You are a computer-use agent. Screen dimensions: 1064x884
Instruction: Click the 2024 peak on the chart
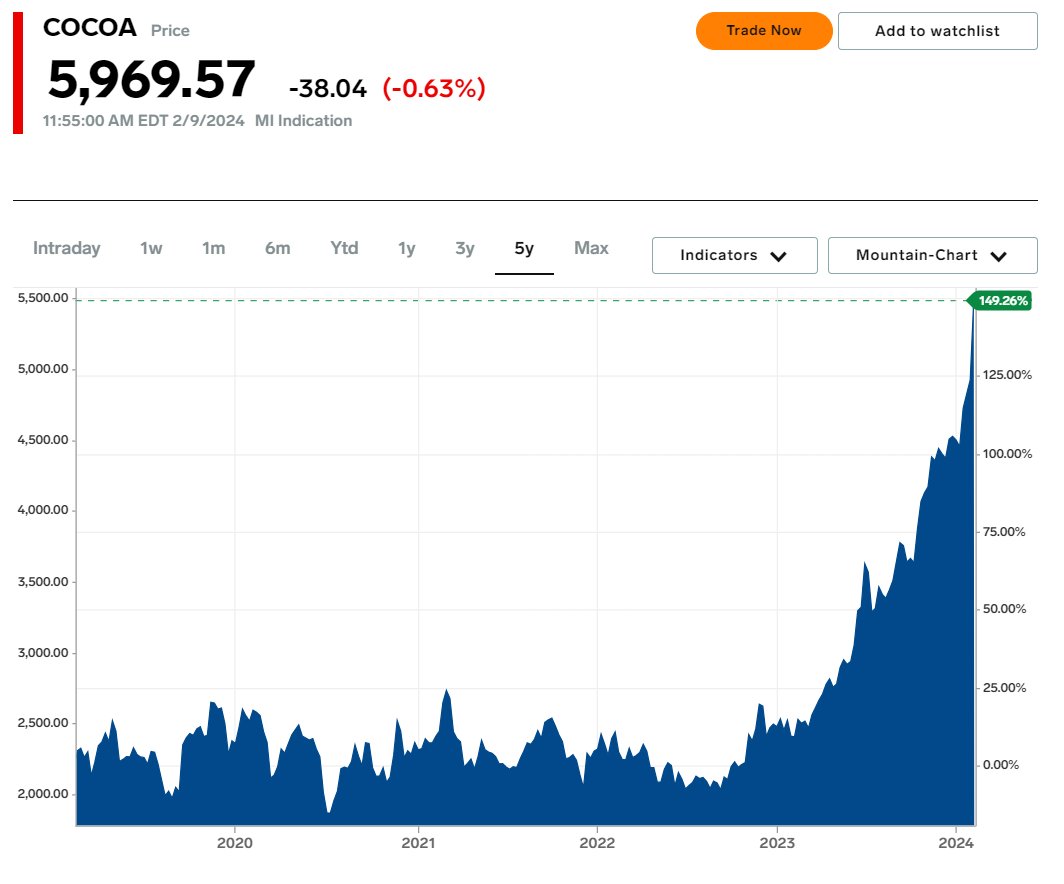tap(974, 310)
